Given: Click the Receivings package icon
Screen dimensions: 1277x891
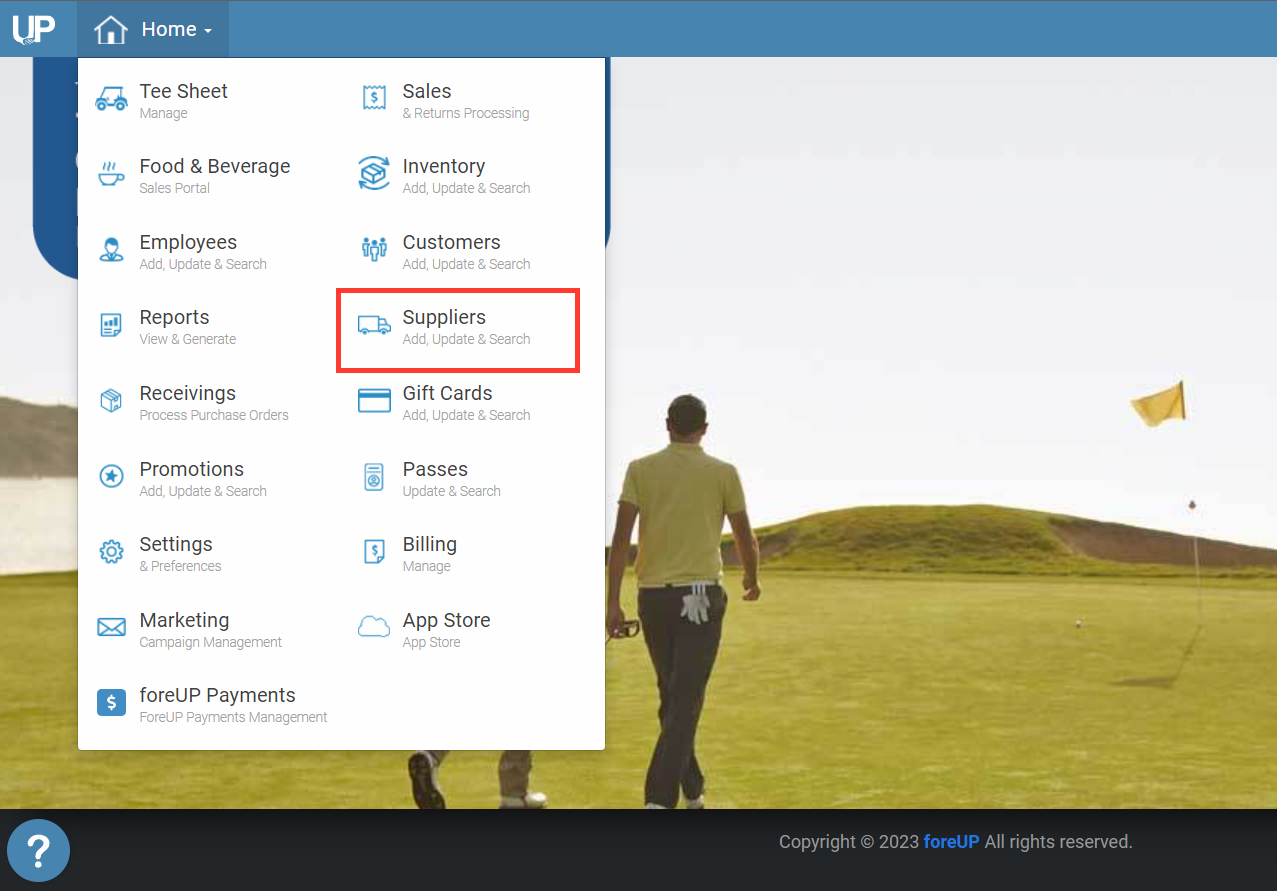Looking at the screenshot, I should pos(111,401).
